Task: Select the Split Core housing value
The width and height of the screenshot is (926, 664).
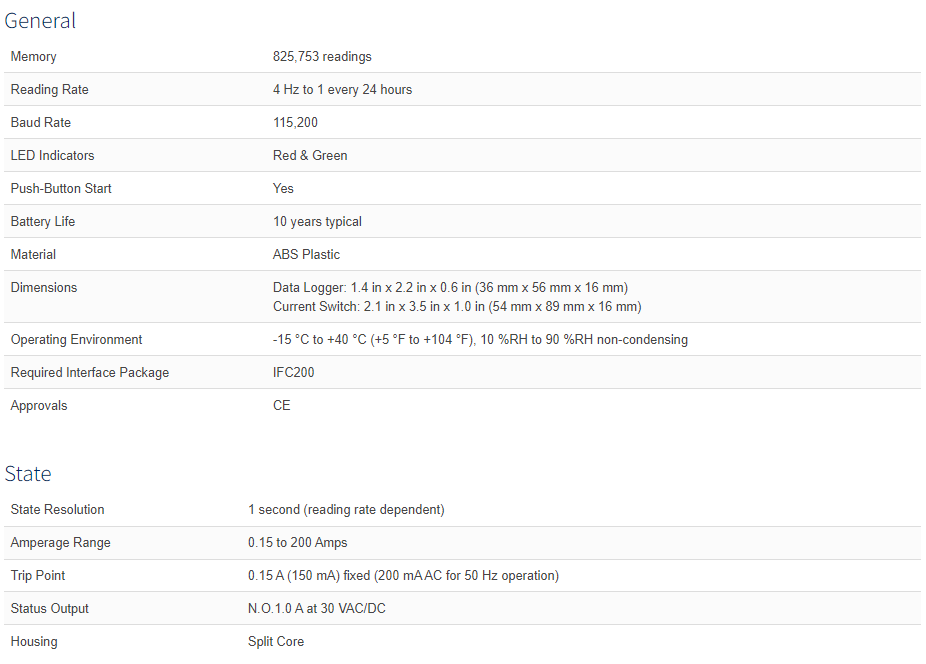Action: point(276,642)
